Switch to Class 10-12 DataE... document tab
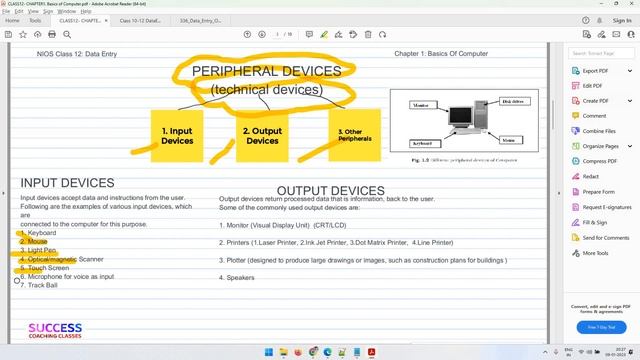 coord(140,20)
